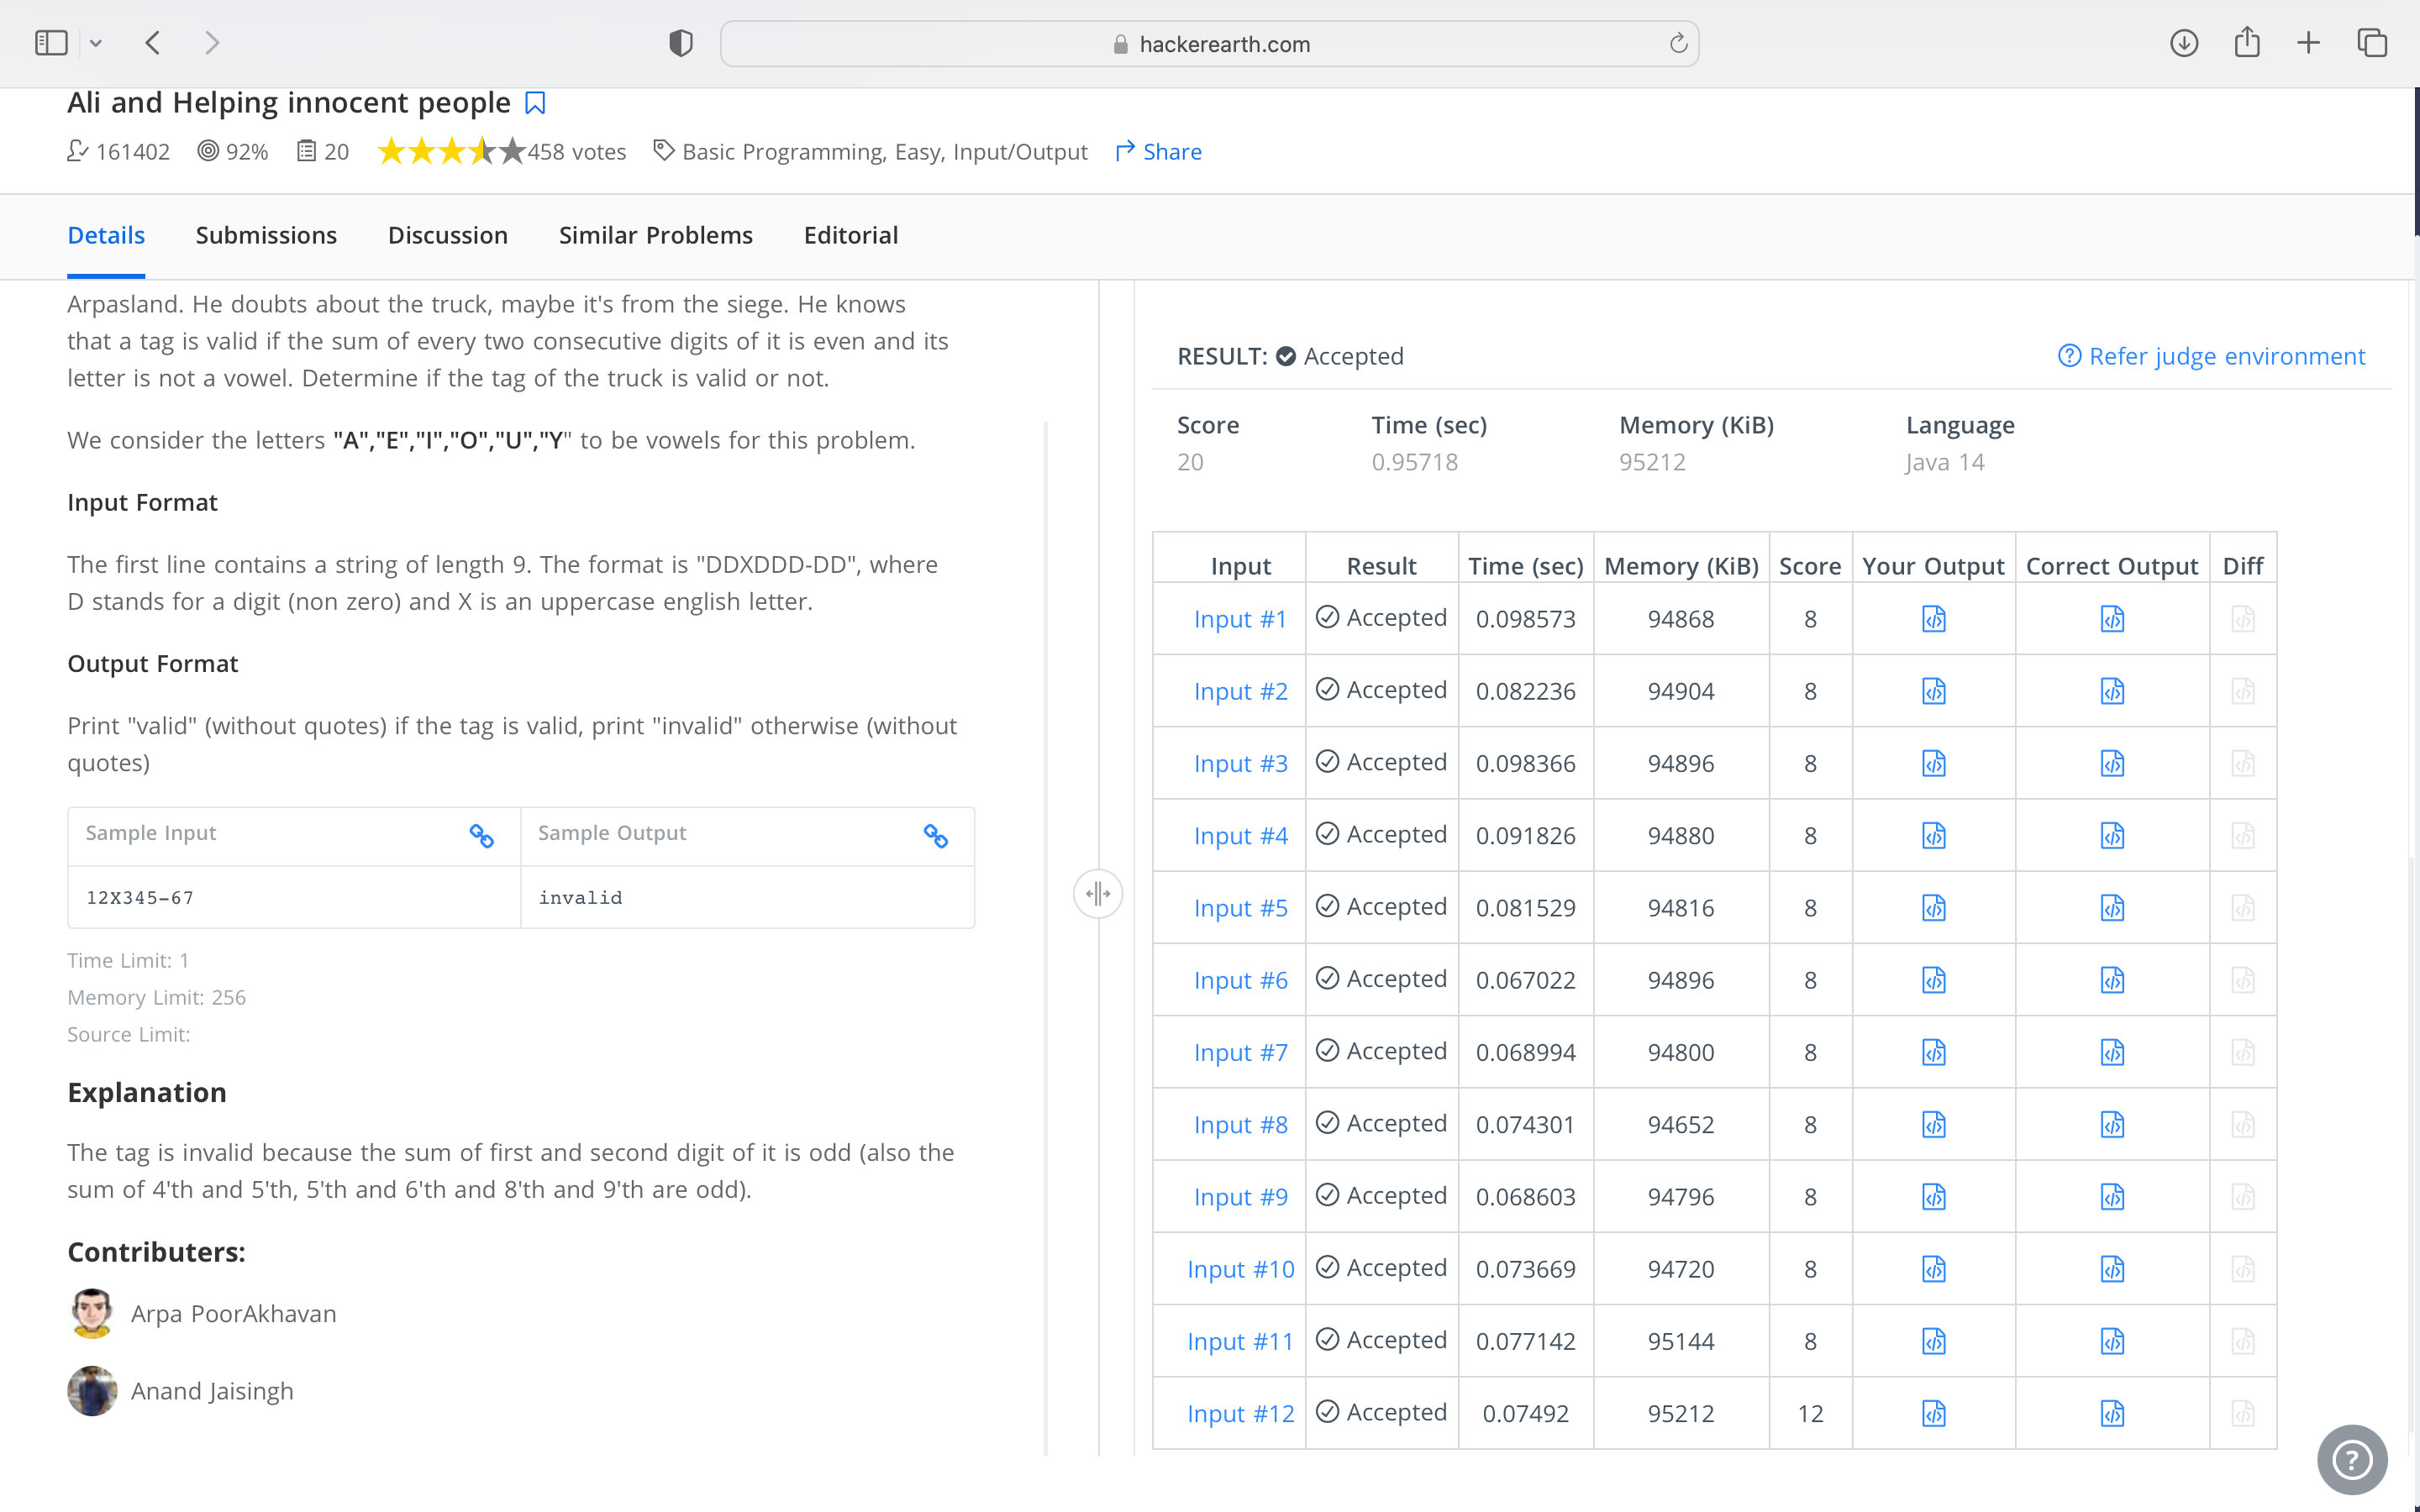
Task: Expand the sidebar dropdown chevron
Action: coord(96,43)
